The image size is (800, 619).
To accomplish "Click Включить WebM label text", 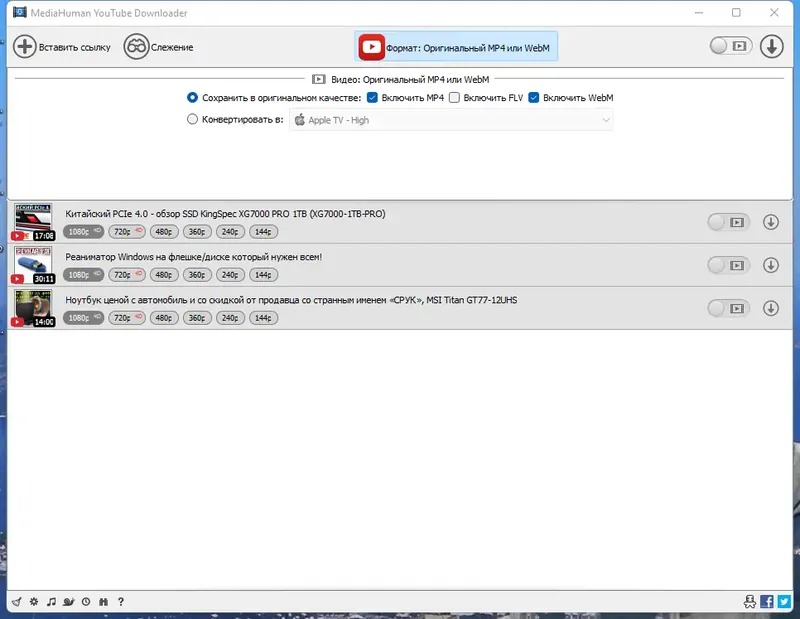I will 578,97.
